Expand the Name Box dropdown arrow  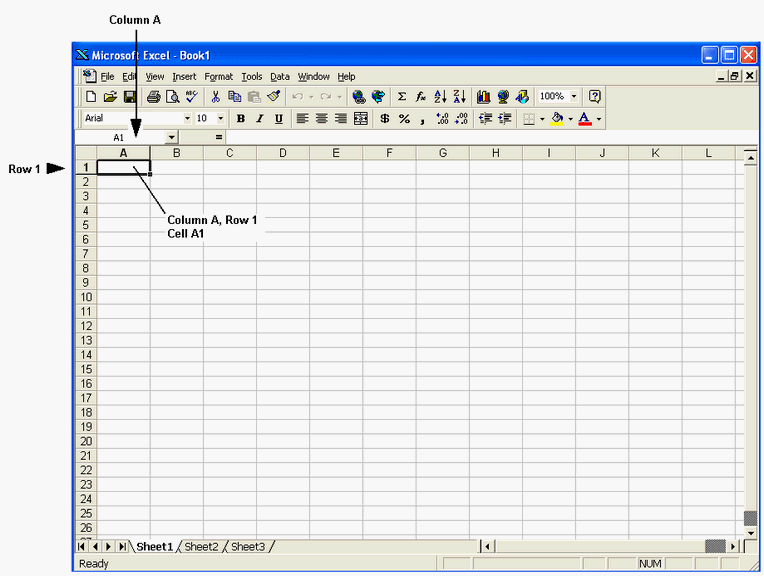point(172,137)
